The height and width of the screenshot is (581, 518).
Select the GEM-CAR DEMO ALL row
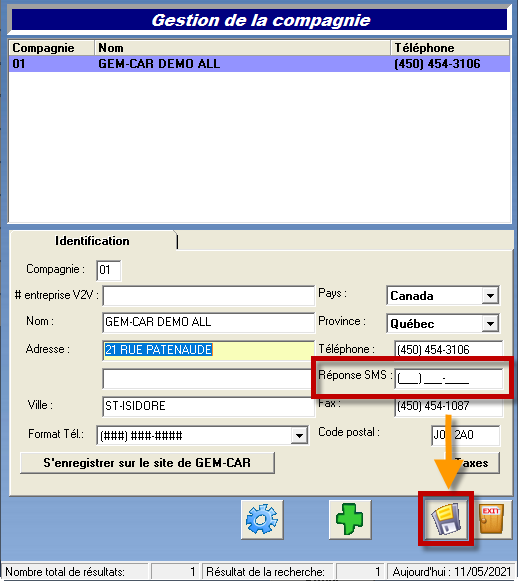pyautogui.click(x=259, y=64)
